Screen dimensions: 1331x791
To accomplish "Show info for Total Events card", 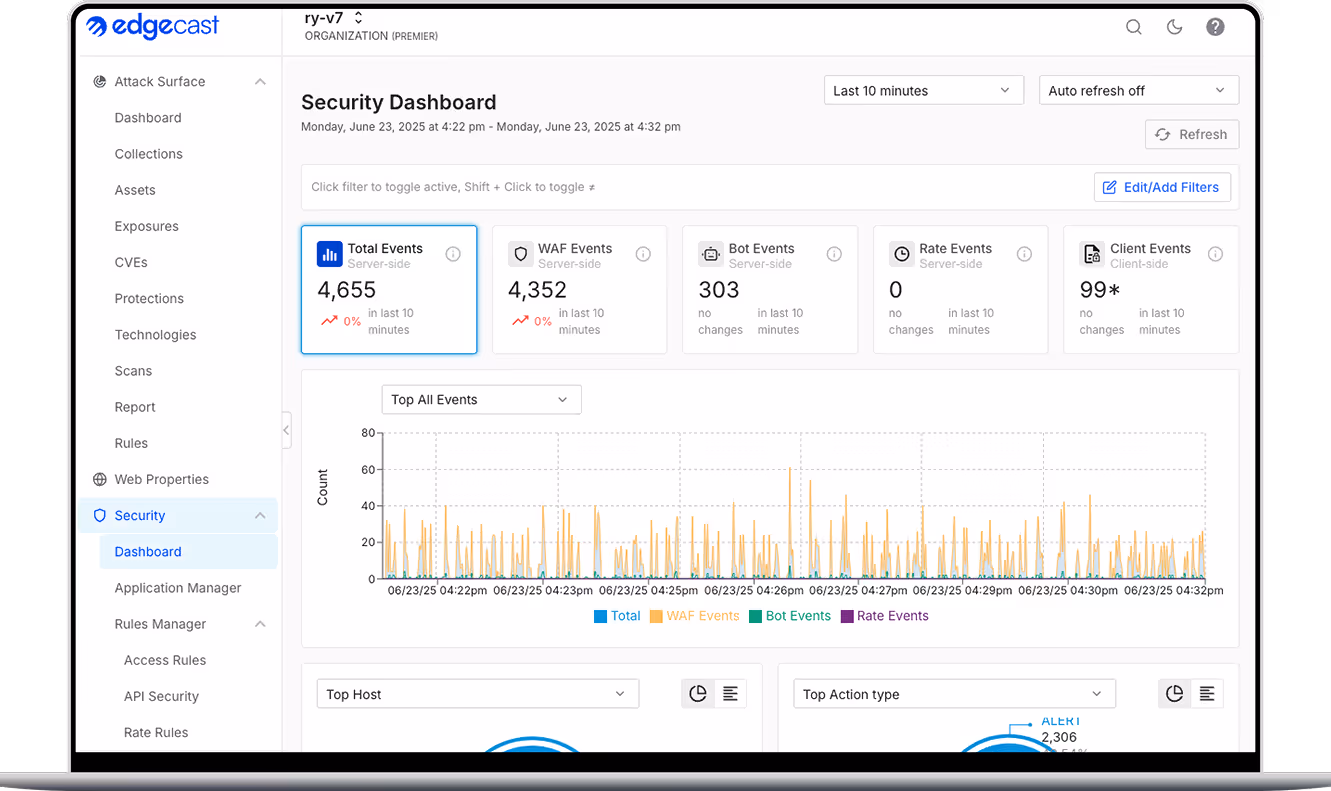I will coord(453,254).
